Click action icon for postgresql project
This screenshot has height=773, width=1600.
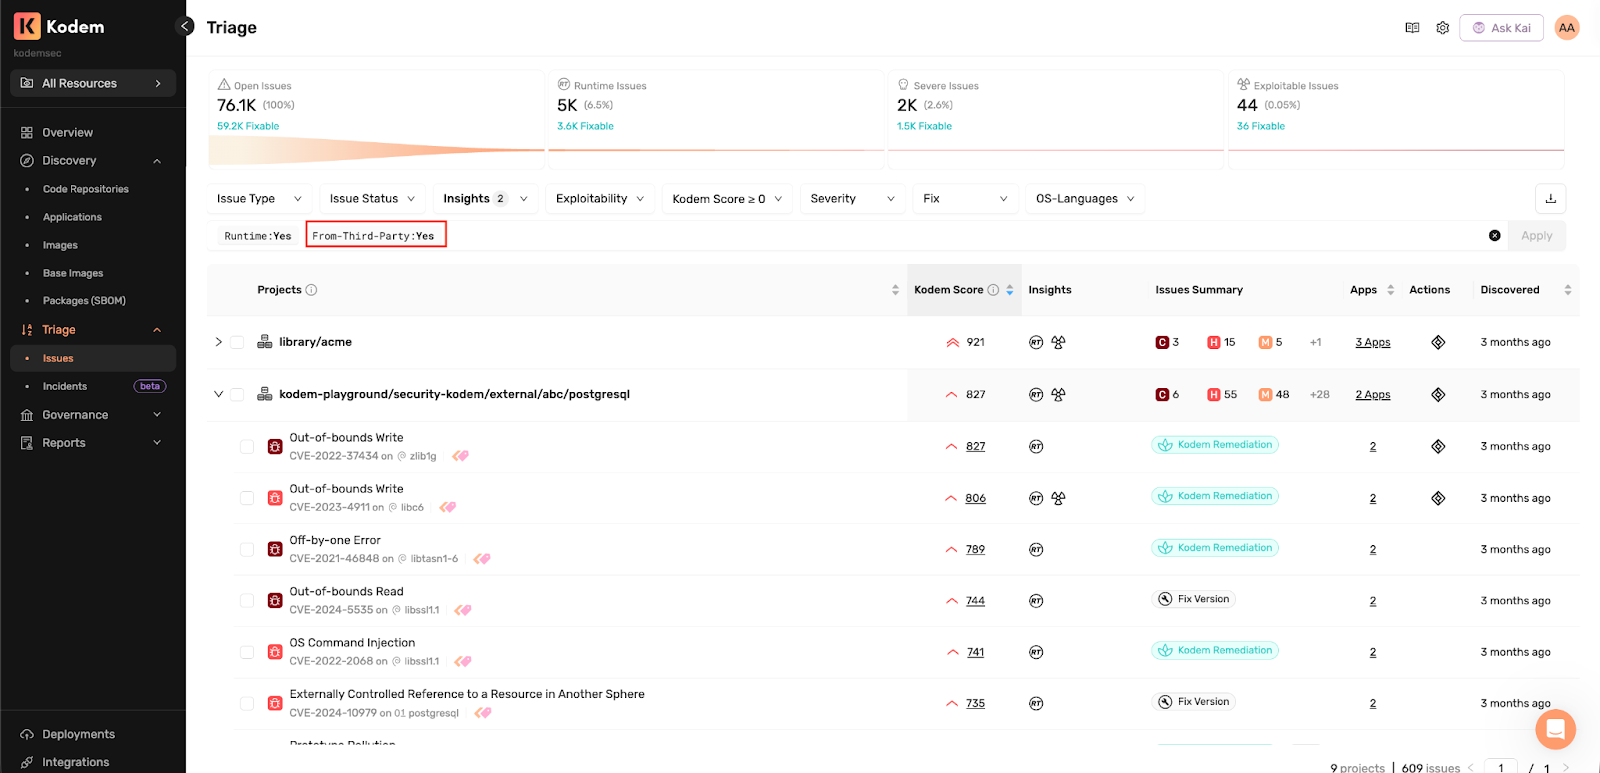[x=1438, y=394]
